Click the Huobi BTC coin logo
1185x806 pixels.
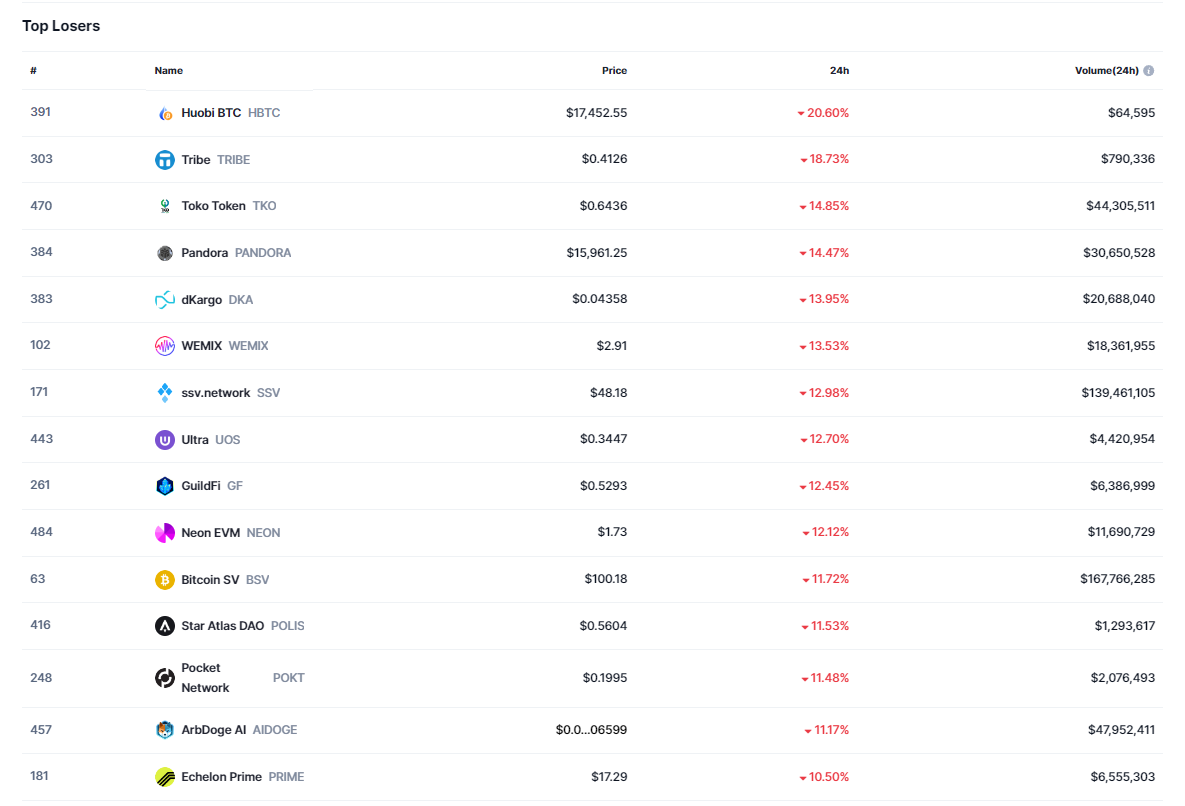click(x=165, y=114)
